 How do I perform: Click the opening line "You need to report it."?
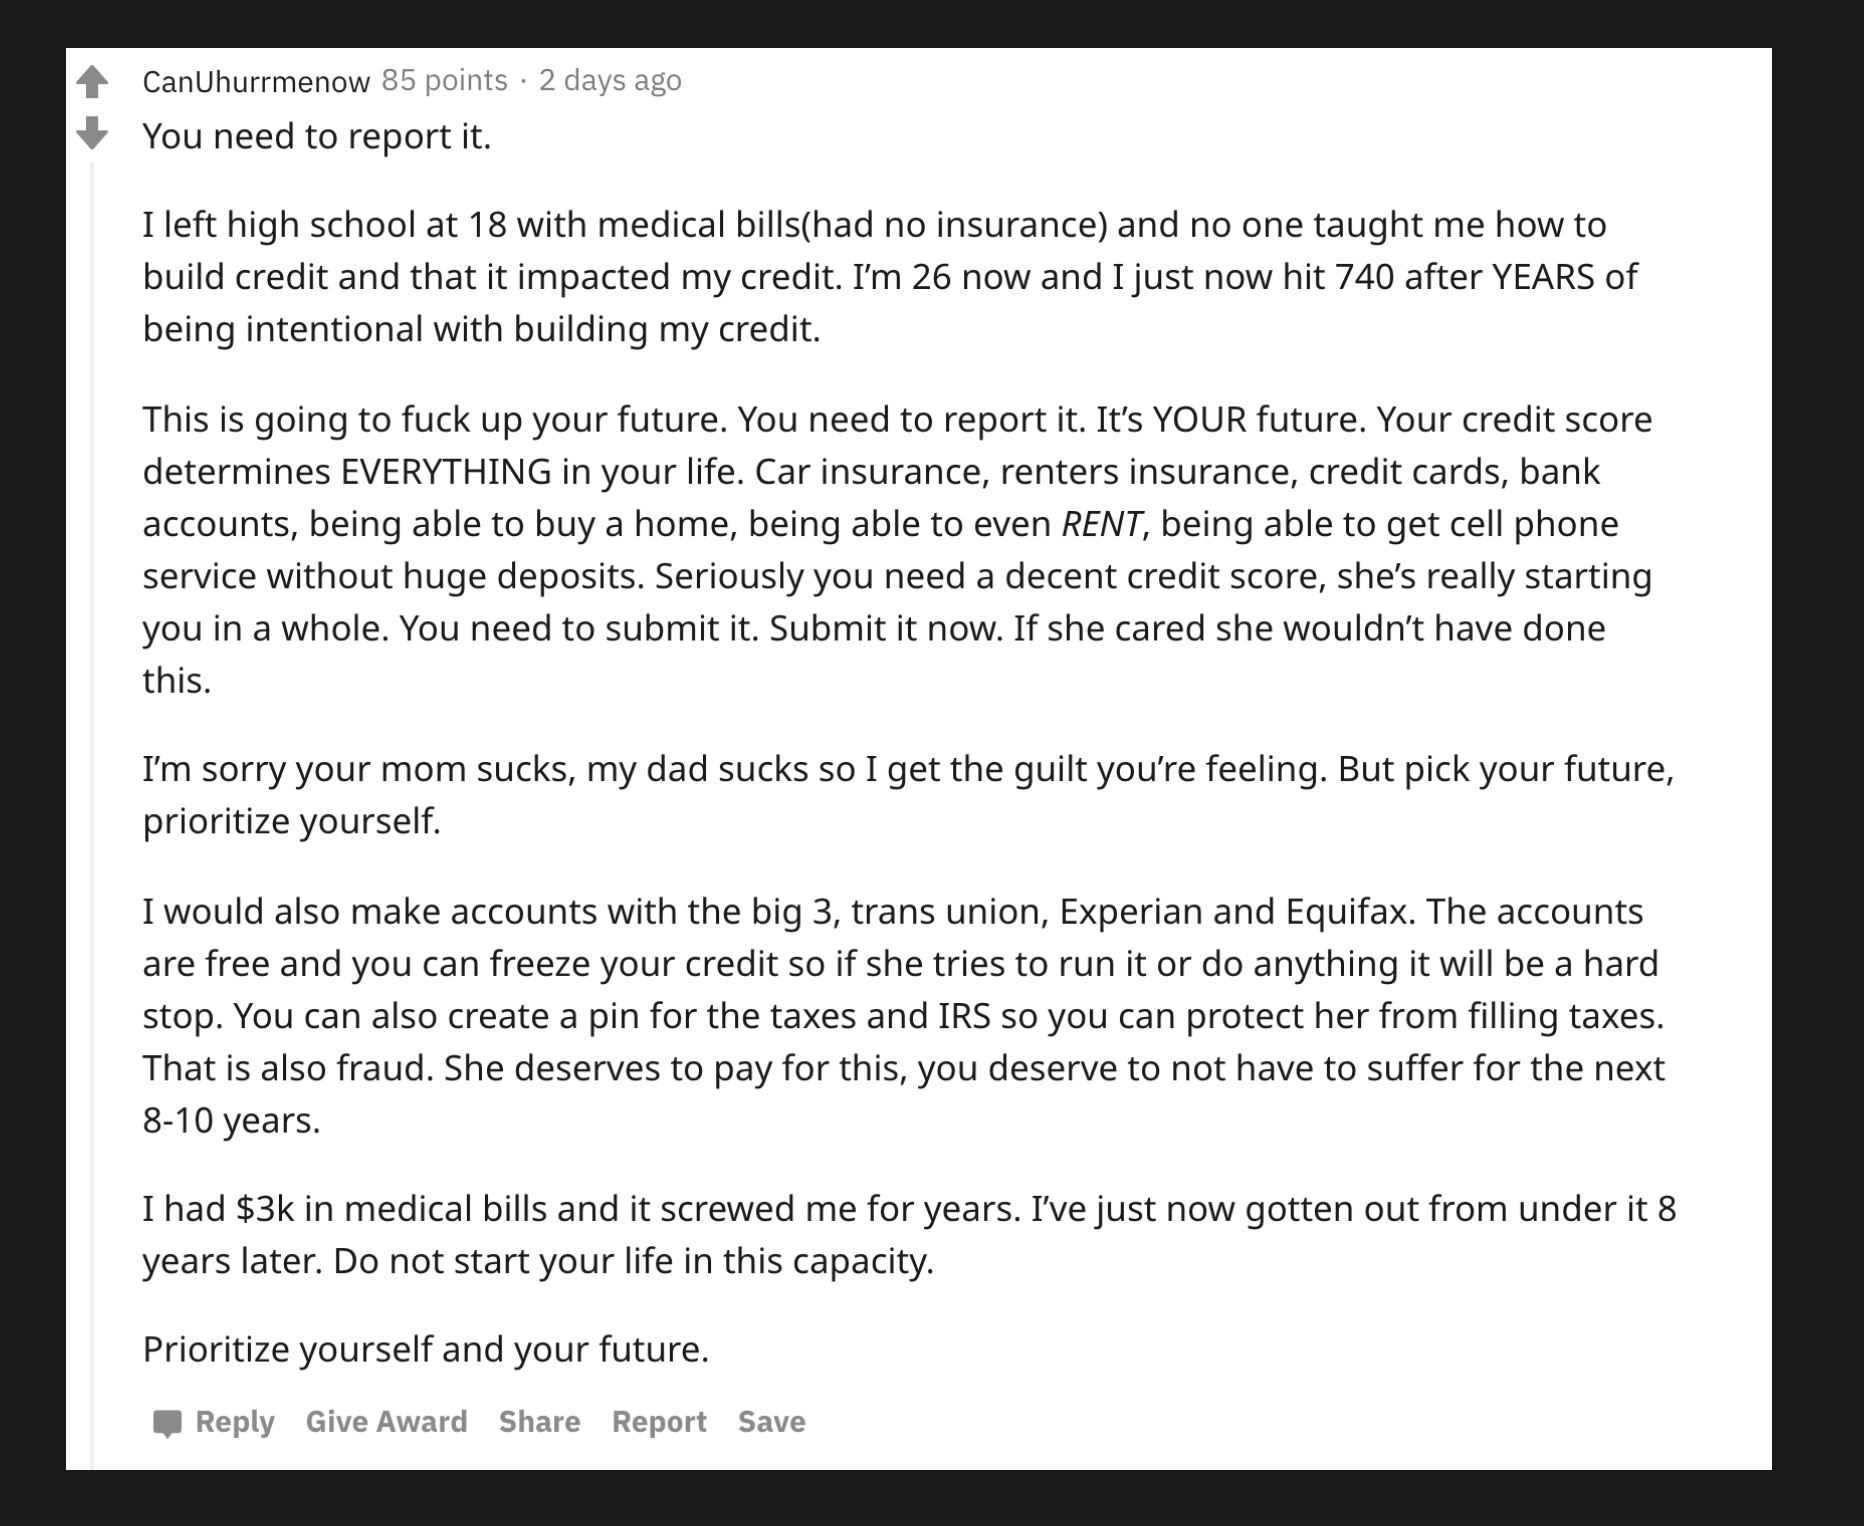click(317, 136)
